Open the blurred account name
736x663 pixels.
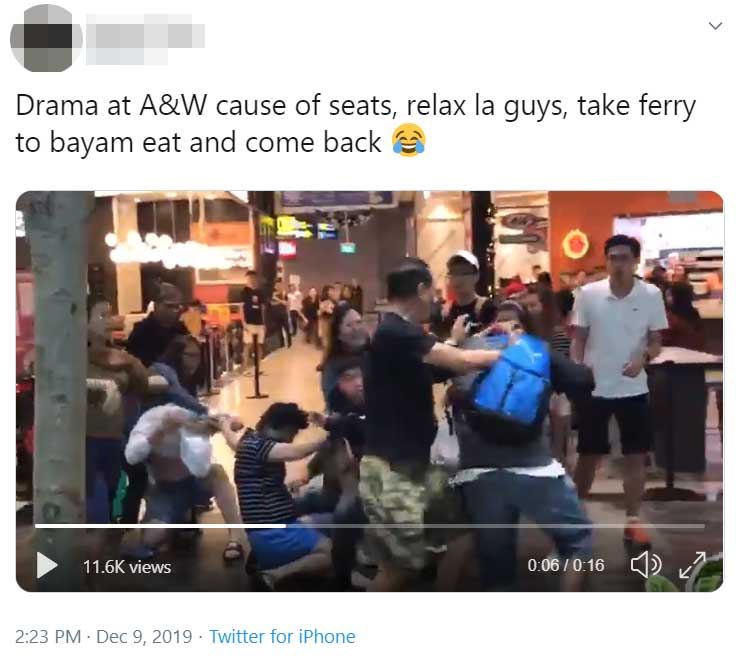pos(145,39)
